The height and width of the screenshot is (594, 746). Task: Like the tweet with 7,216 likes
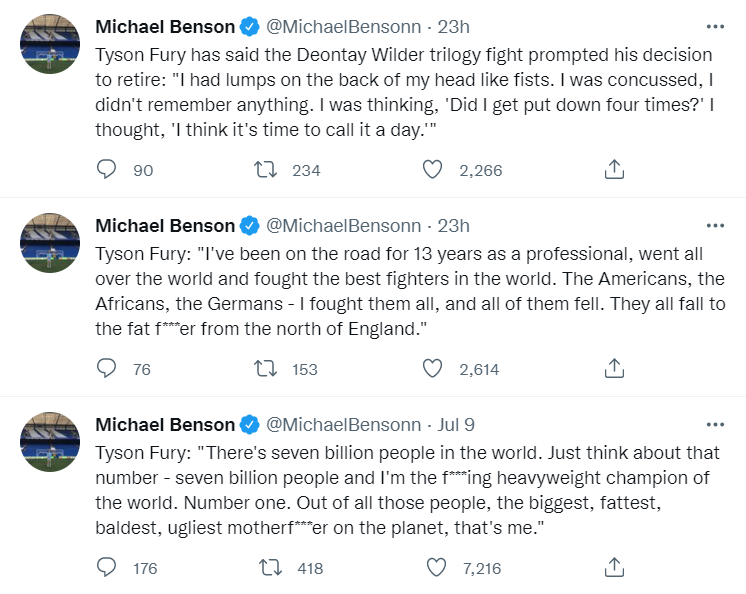pyautogui.click(x=436, y=568)
